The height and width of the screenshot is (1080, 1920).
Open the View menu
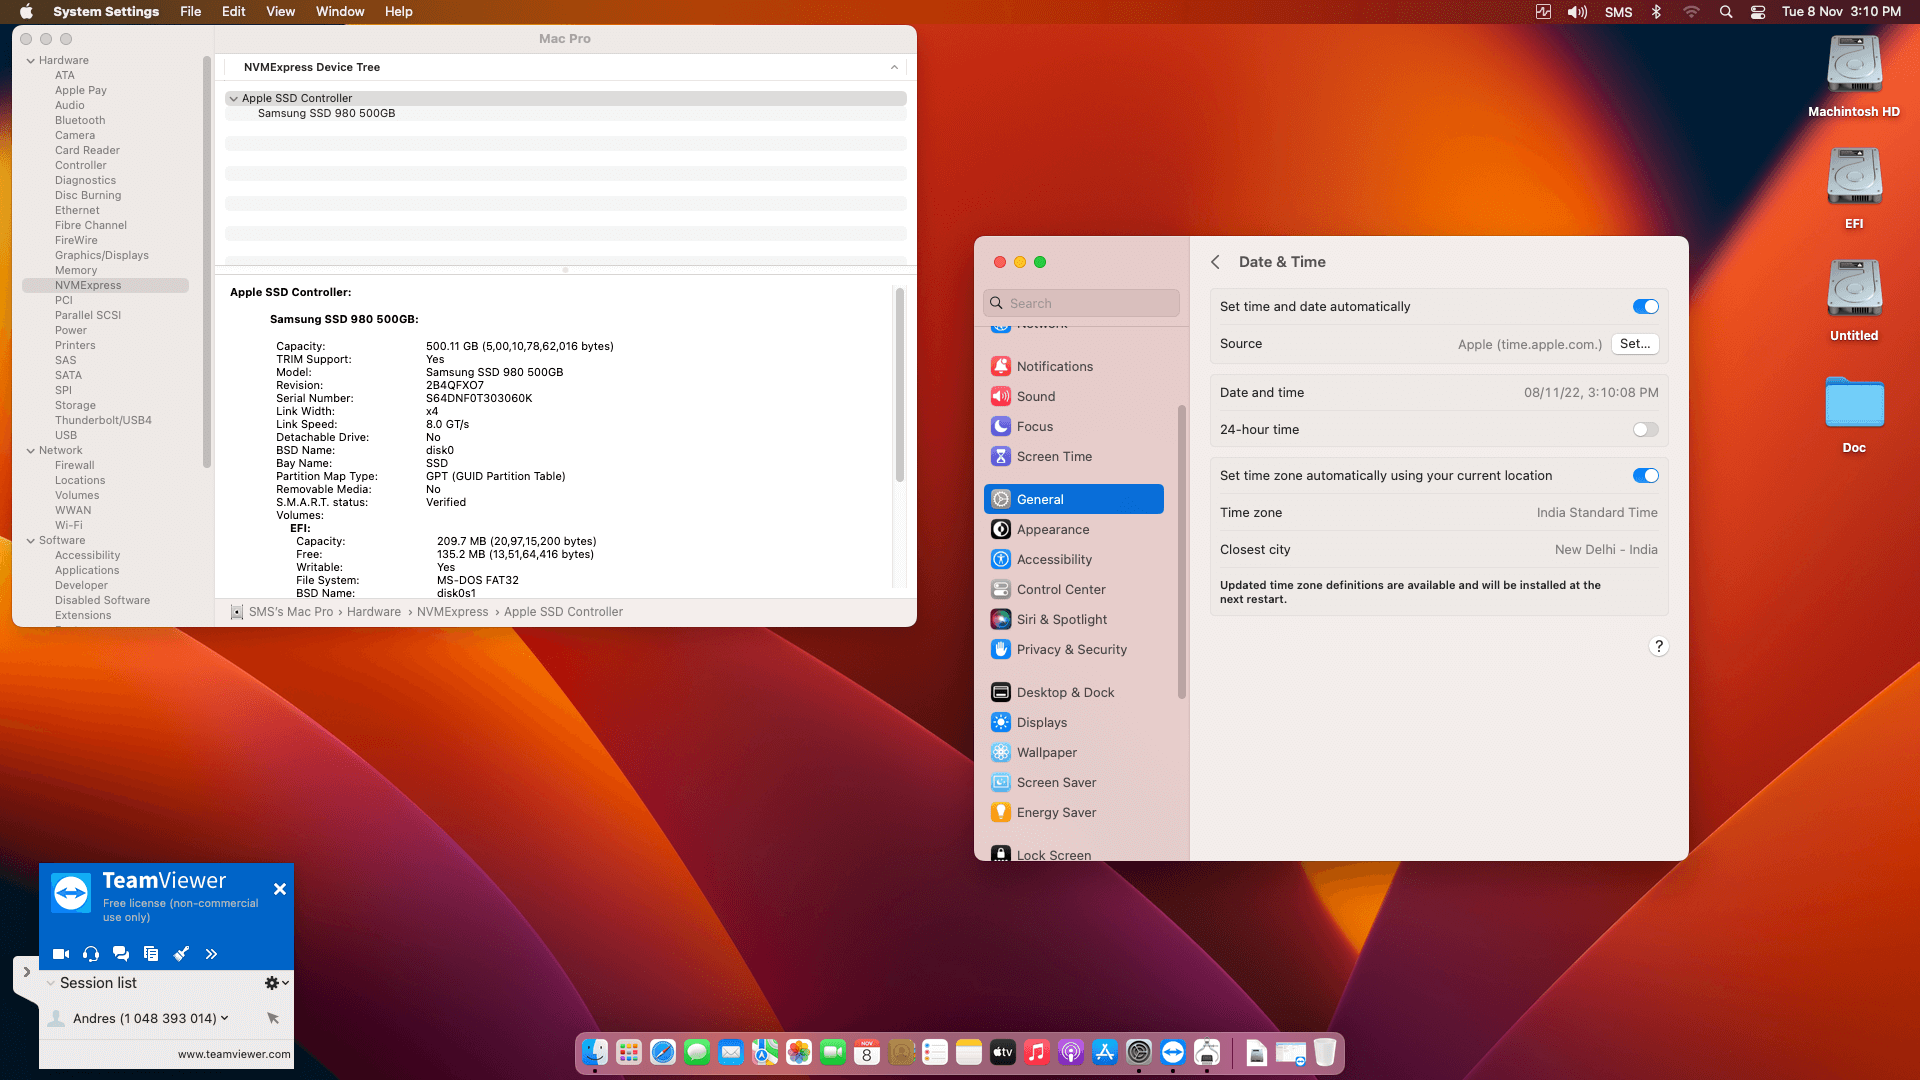tap(280, 12)
